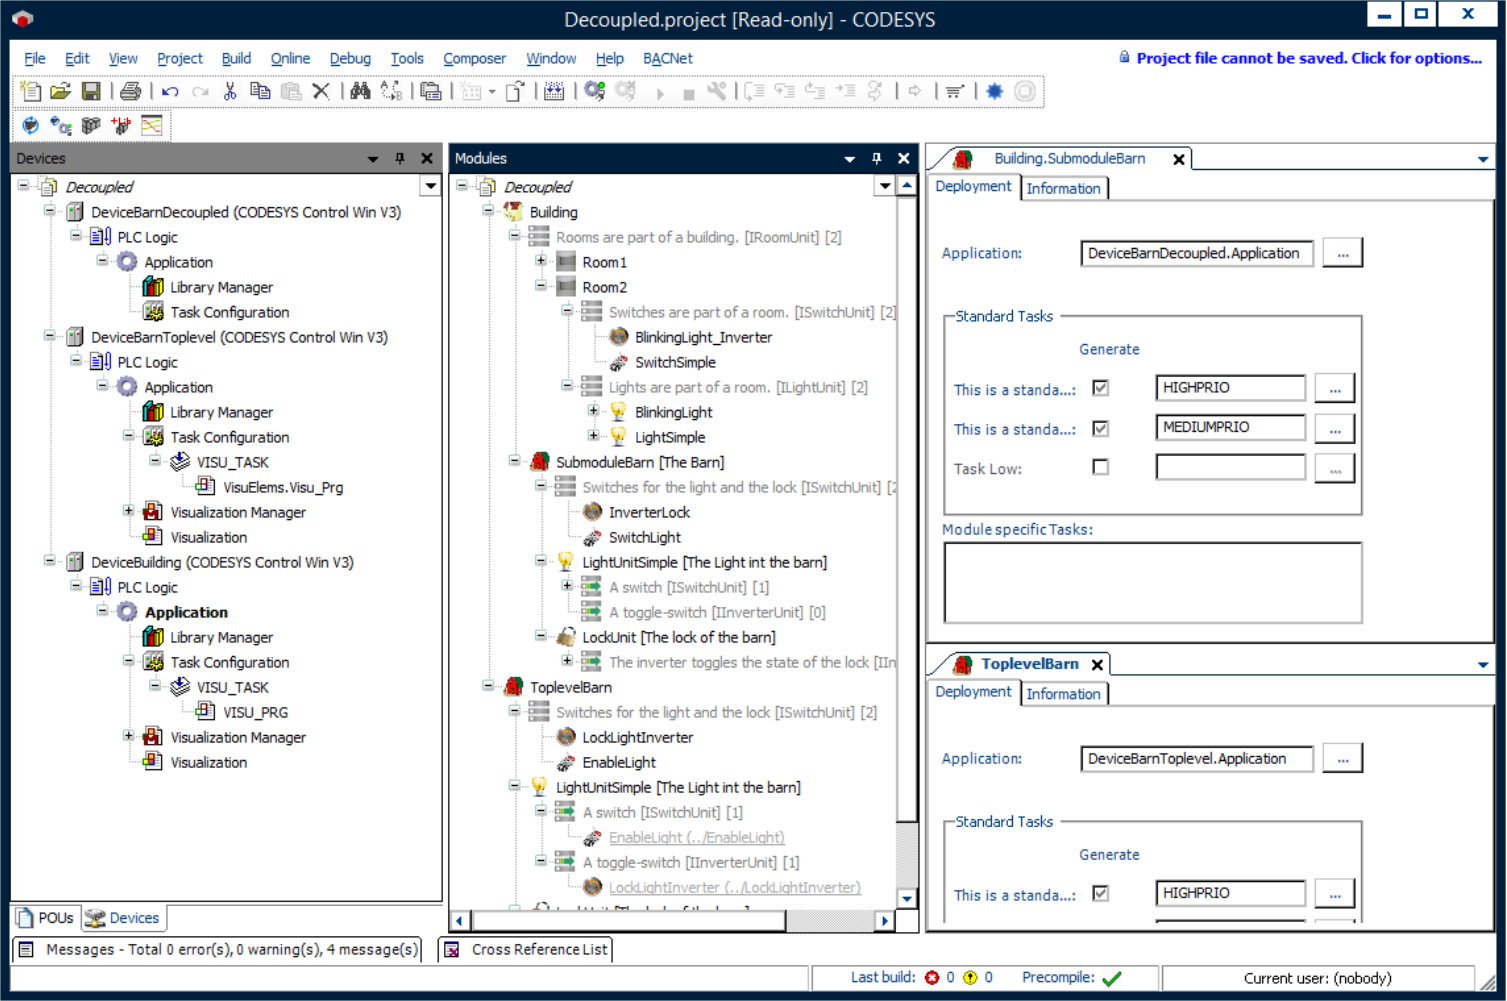The width and height of the screenshot is (1507, 1001).
Task: Open the Devices panel dropdown arrow
Action: pyautogui.click(x=373, y=159)
